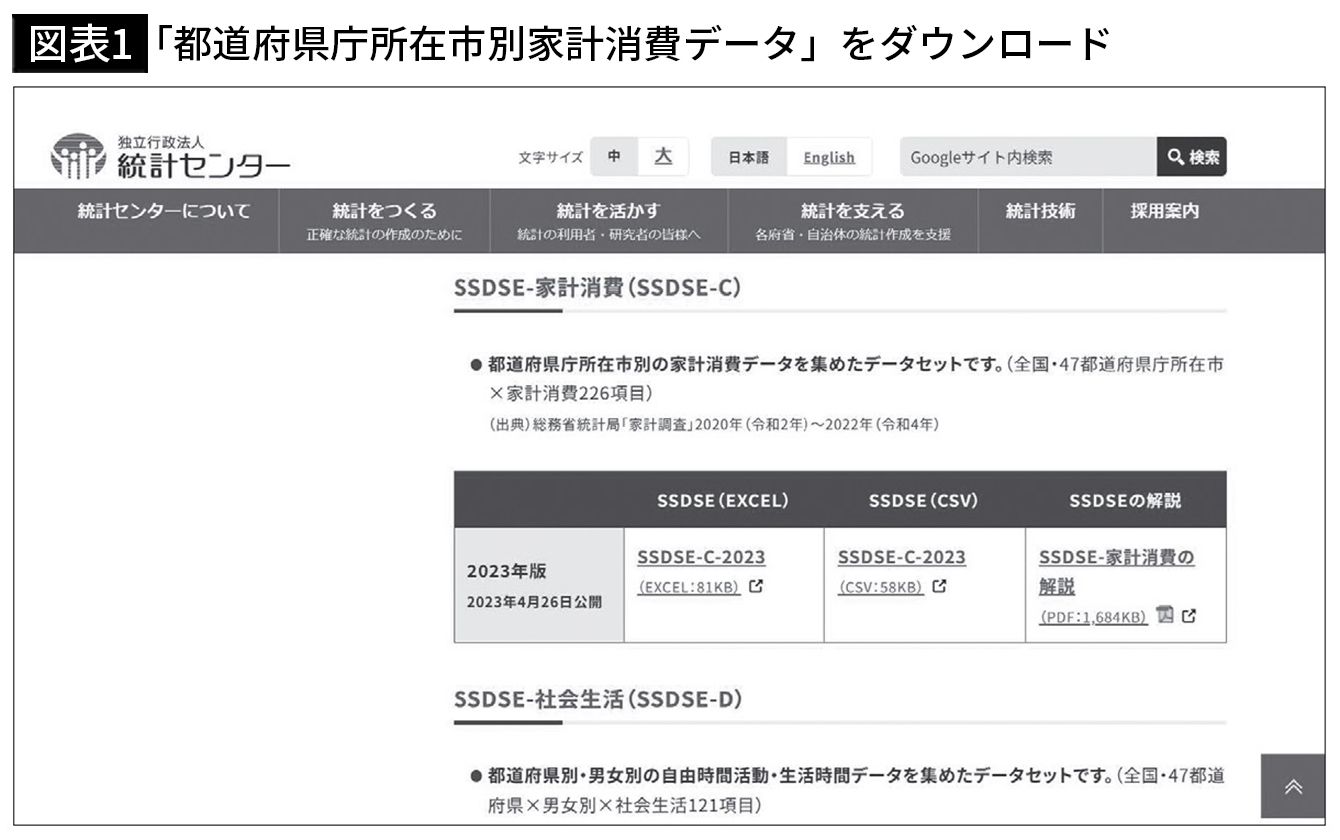
Task: Open 統計をつくる menu
Action: (384, 220)
